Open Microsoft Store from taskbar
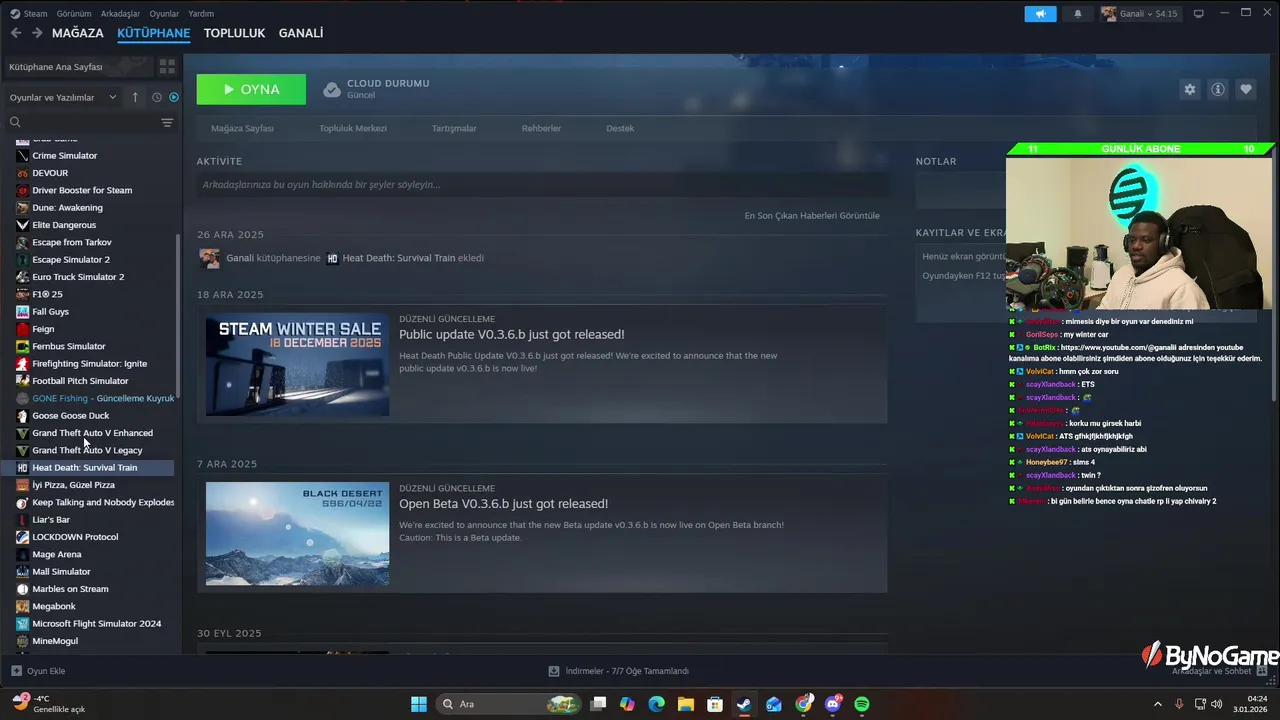 pos(715,704)
